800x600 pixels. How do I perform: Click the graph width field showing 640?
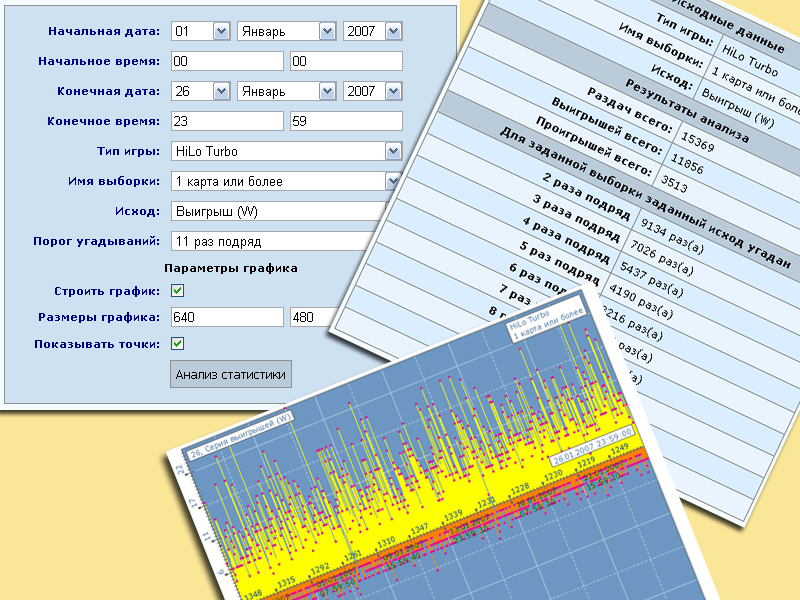click(226, 318)
